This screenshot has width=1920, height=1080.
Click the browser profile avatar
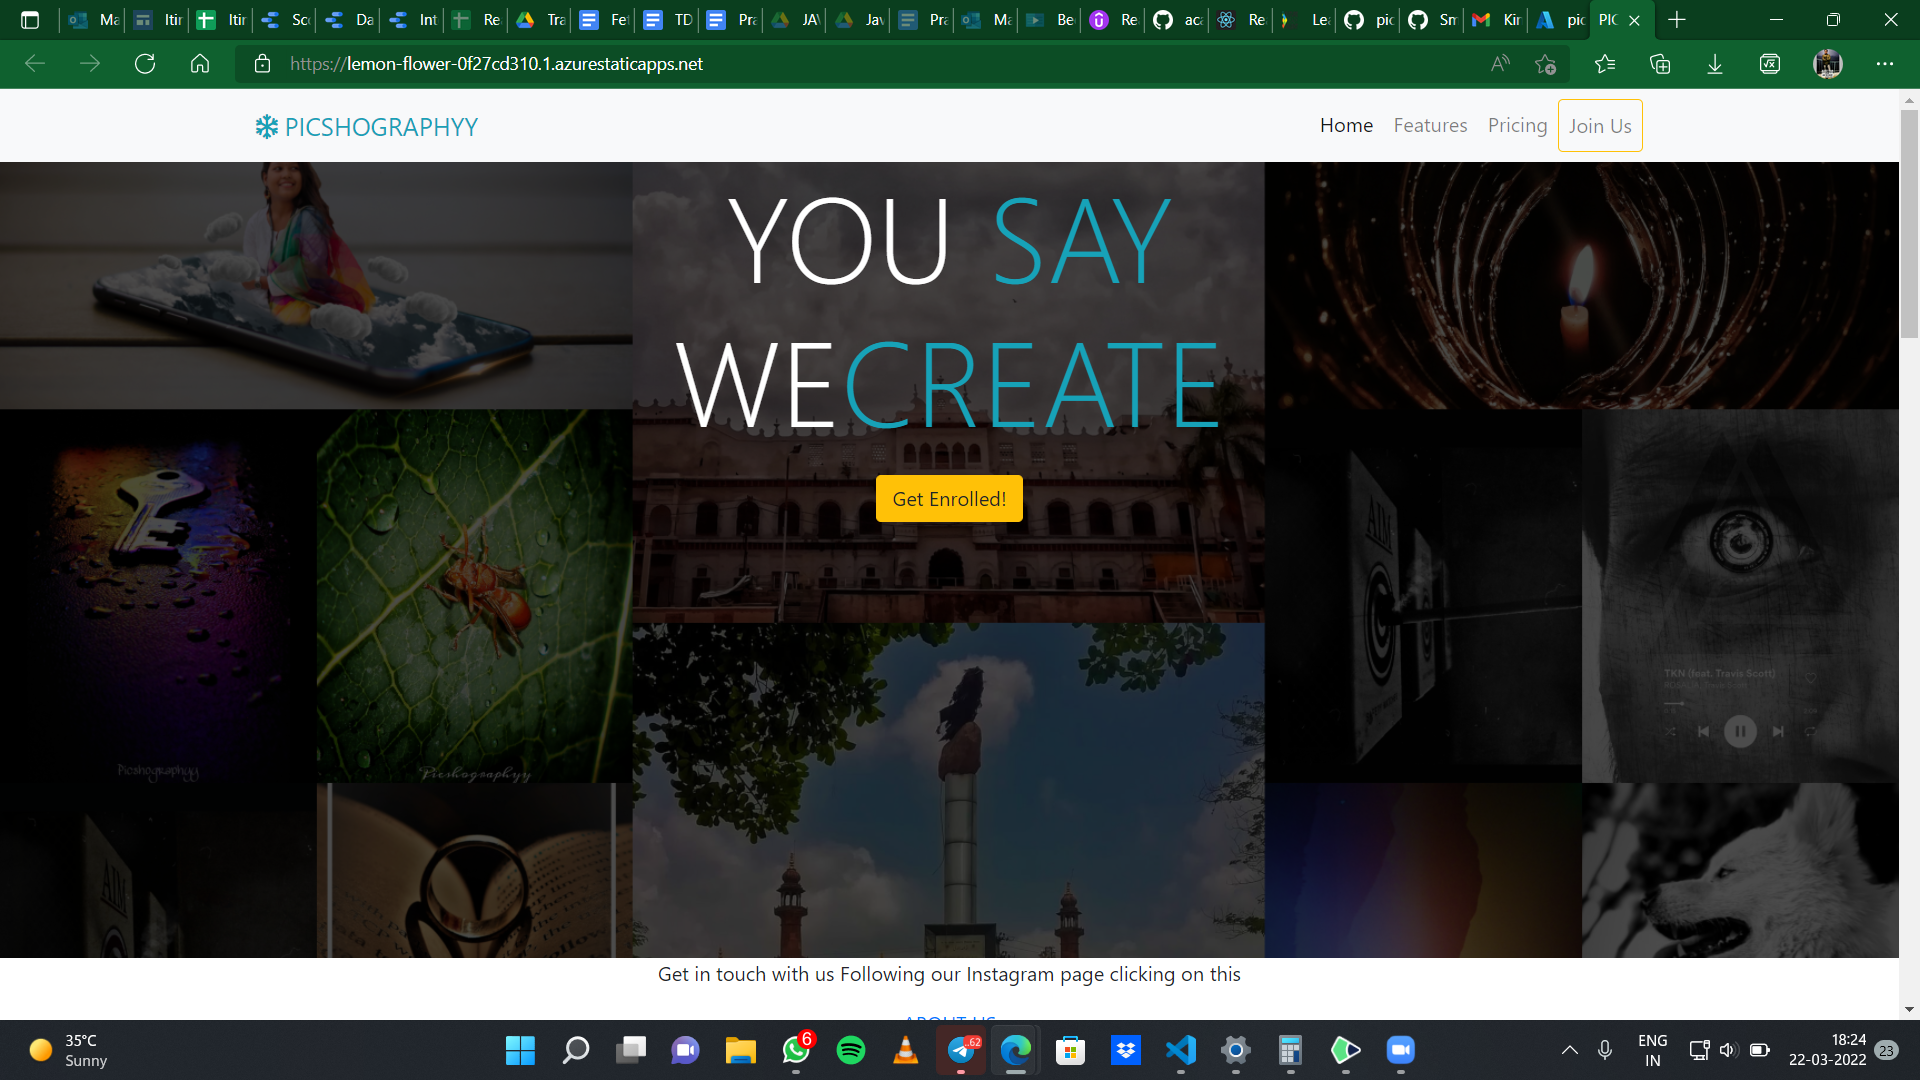[1828, 64]
